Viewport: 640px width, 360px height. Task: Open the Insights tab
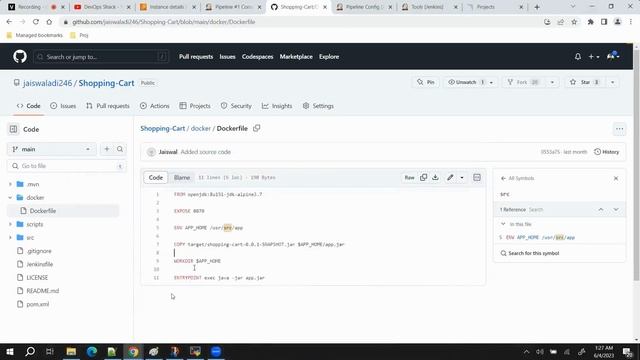[x=277, y=106]
